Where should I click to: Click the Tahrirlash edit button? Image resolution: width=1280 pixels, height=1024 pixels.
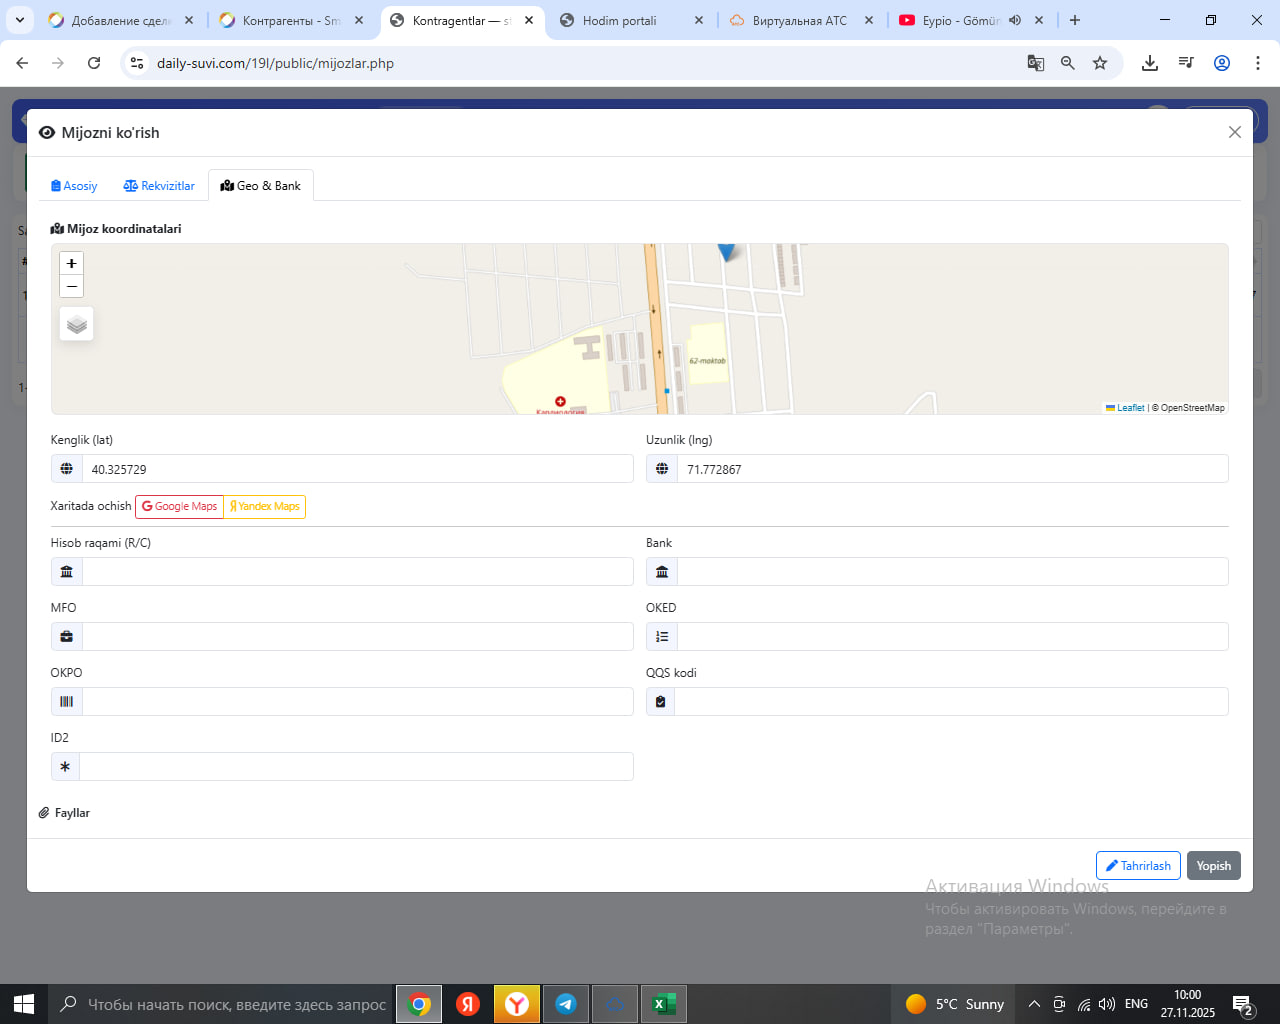pyautogui.click(x=1138, y=866)
